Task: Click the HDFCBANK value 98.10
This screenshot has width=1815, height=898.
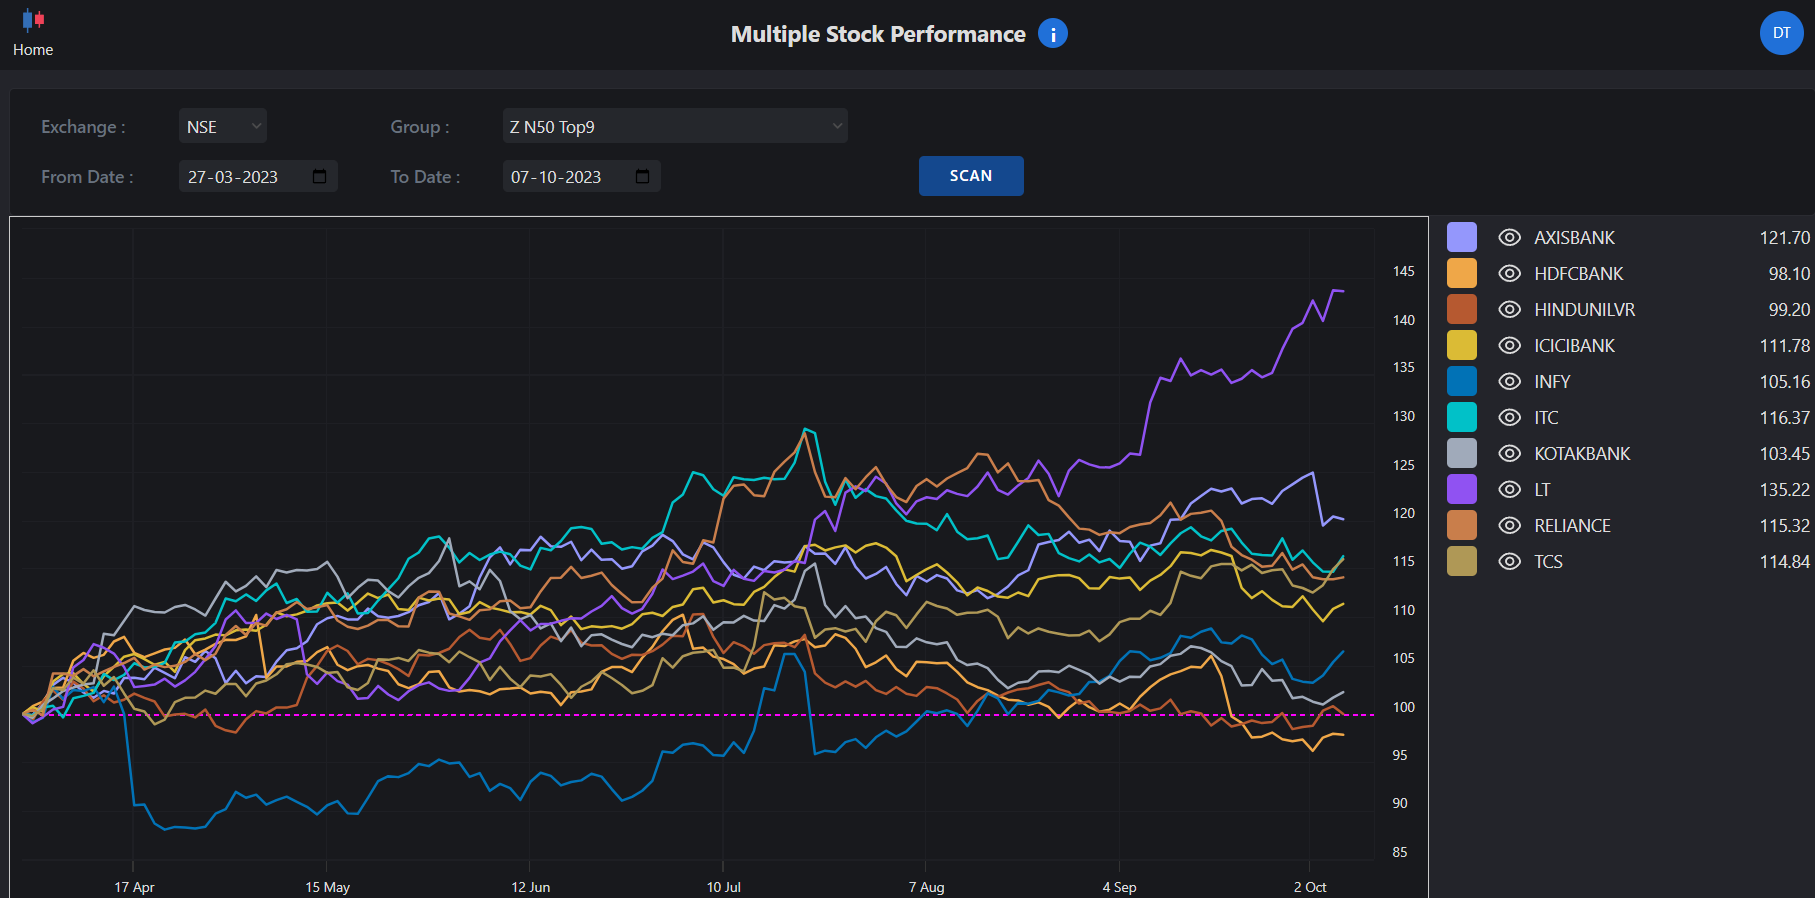Action: [1789, 274]
